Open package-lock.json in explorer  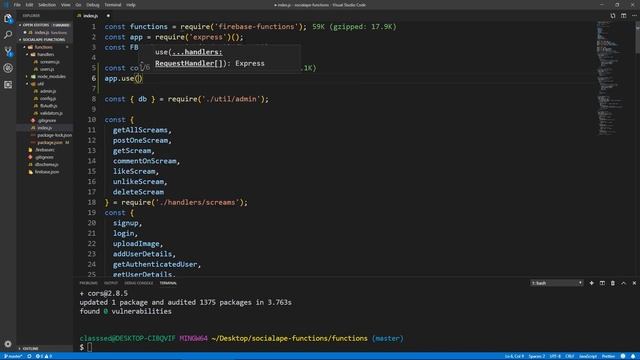pyautogui.click(x=54, y=136)
